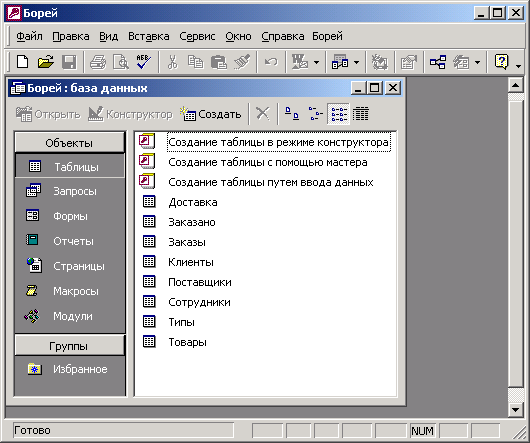Open the Файл menu

[29, 36]
